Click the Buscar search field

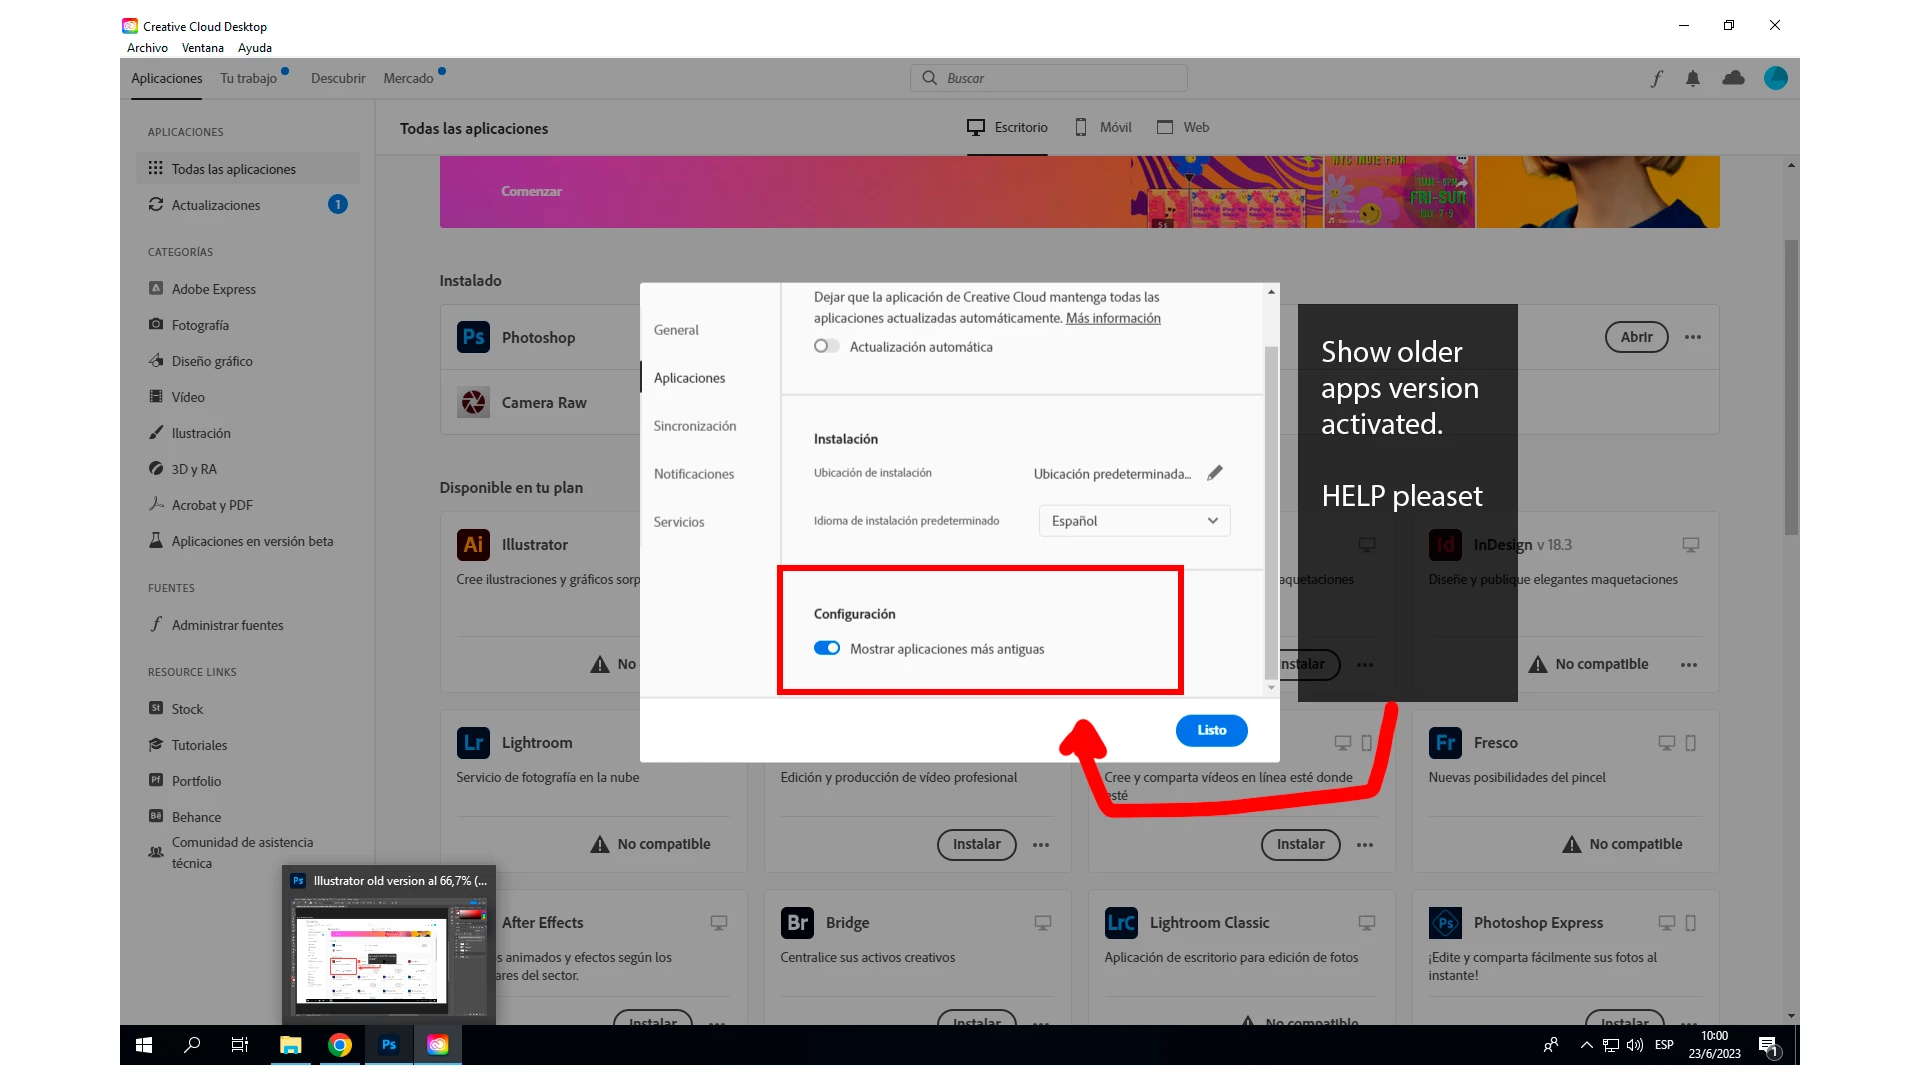click(x=1049, y=78)
